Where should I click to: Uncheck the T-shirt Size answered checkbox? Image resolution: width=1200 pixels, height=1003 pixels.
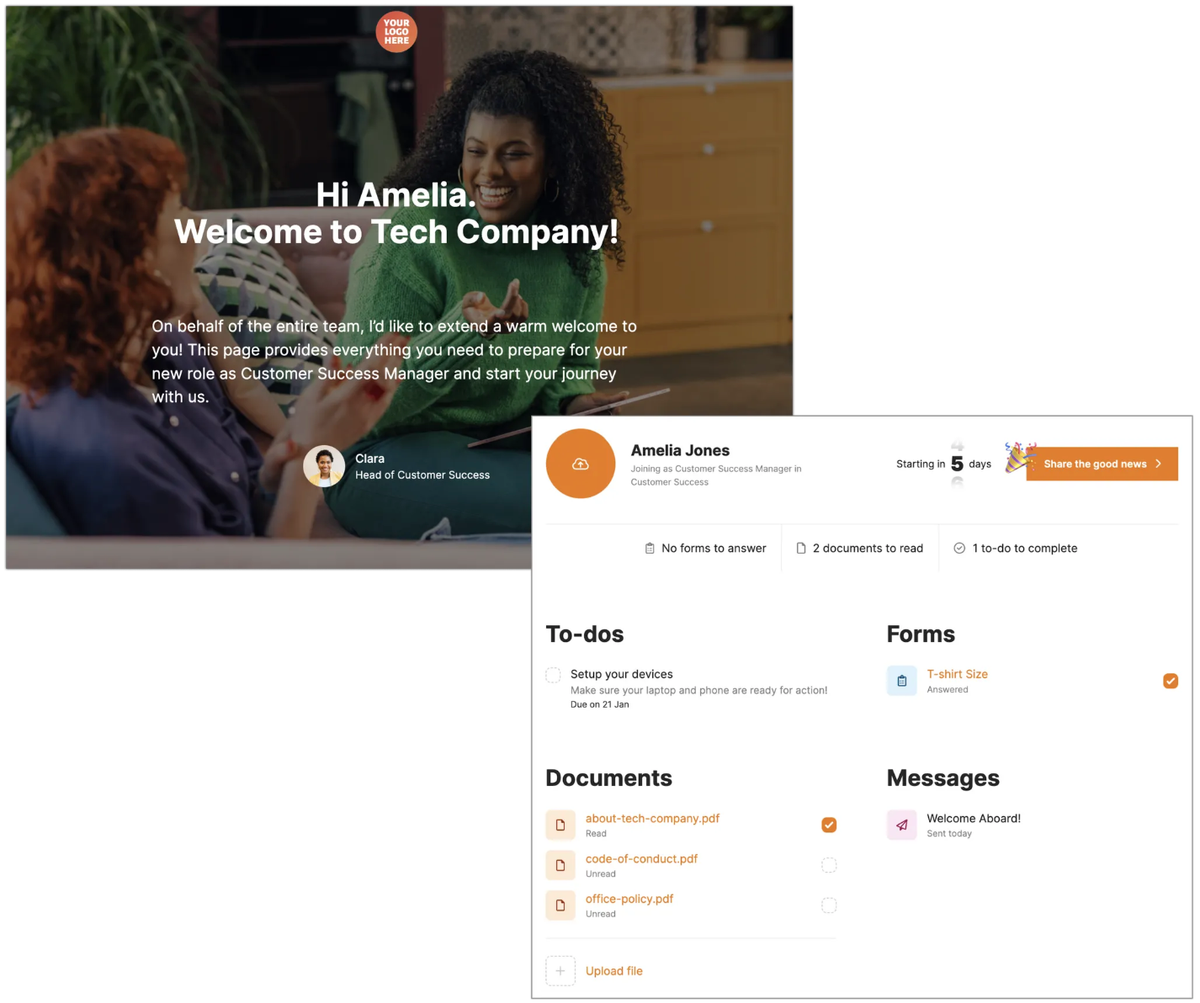click(x=1171, y=681)
